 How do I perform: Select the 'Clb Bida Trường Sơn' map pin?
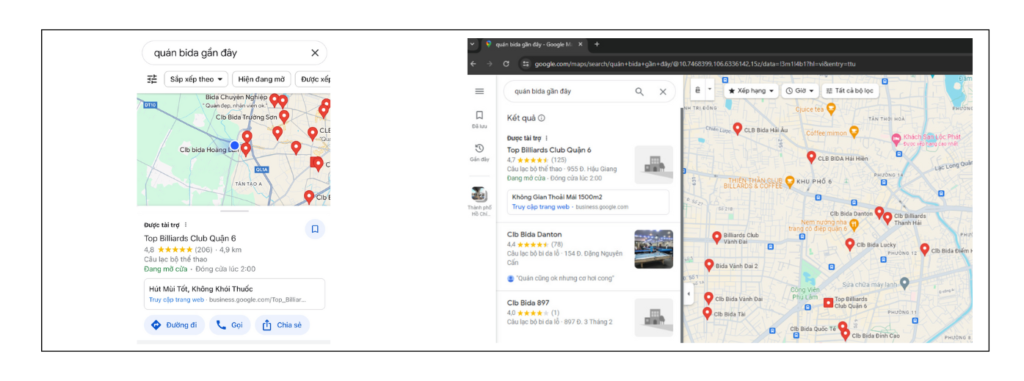click(x=284, y=117)
